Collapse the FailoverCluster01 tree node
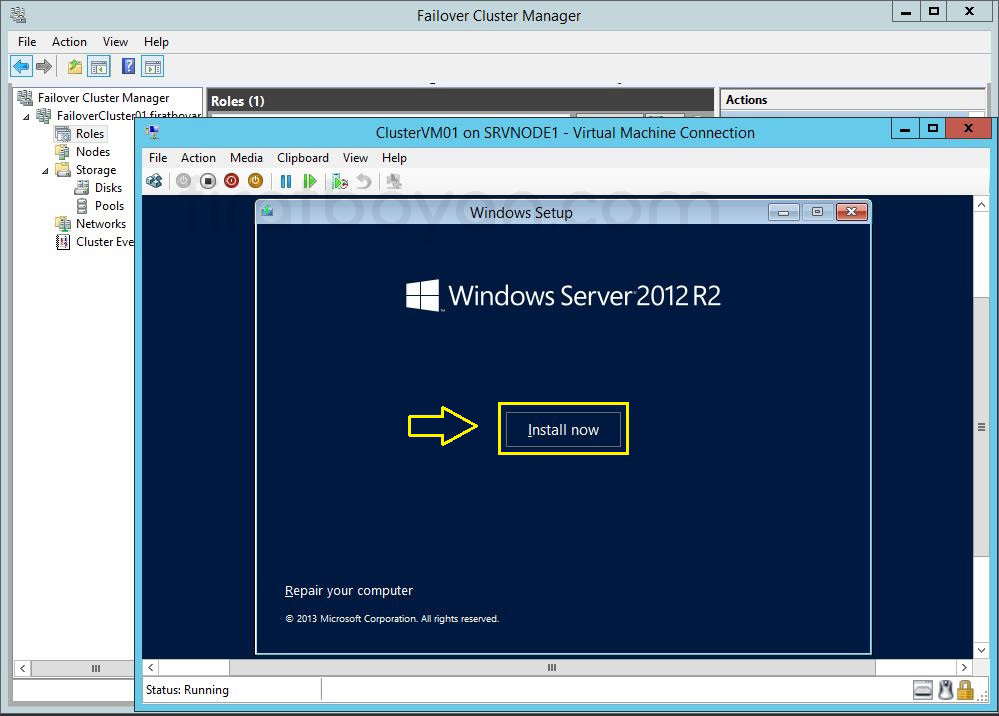The image size is (999, 716). coord(26,117)
